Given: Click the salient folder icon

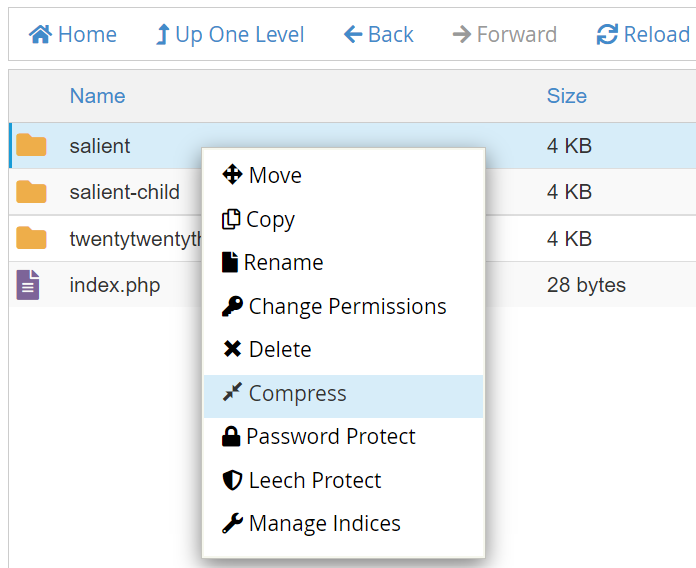Looking at the screenshot, I should pyautogui.click(x=31, y=145).
